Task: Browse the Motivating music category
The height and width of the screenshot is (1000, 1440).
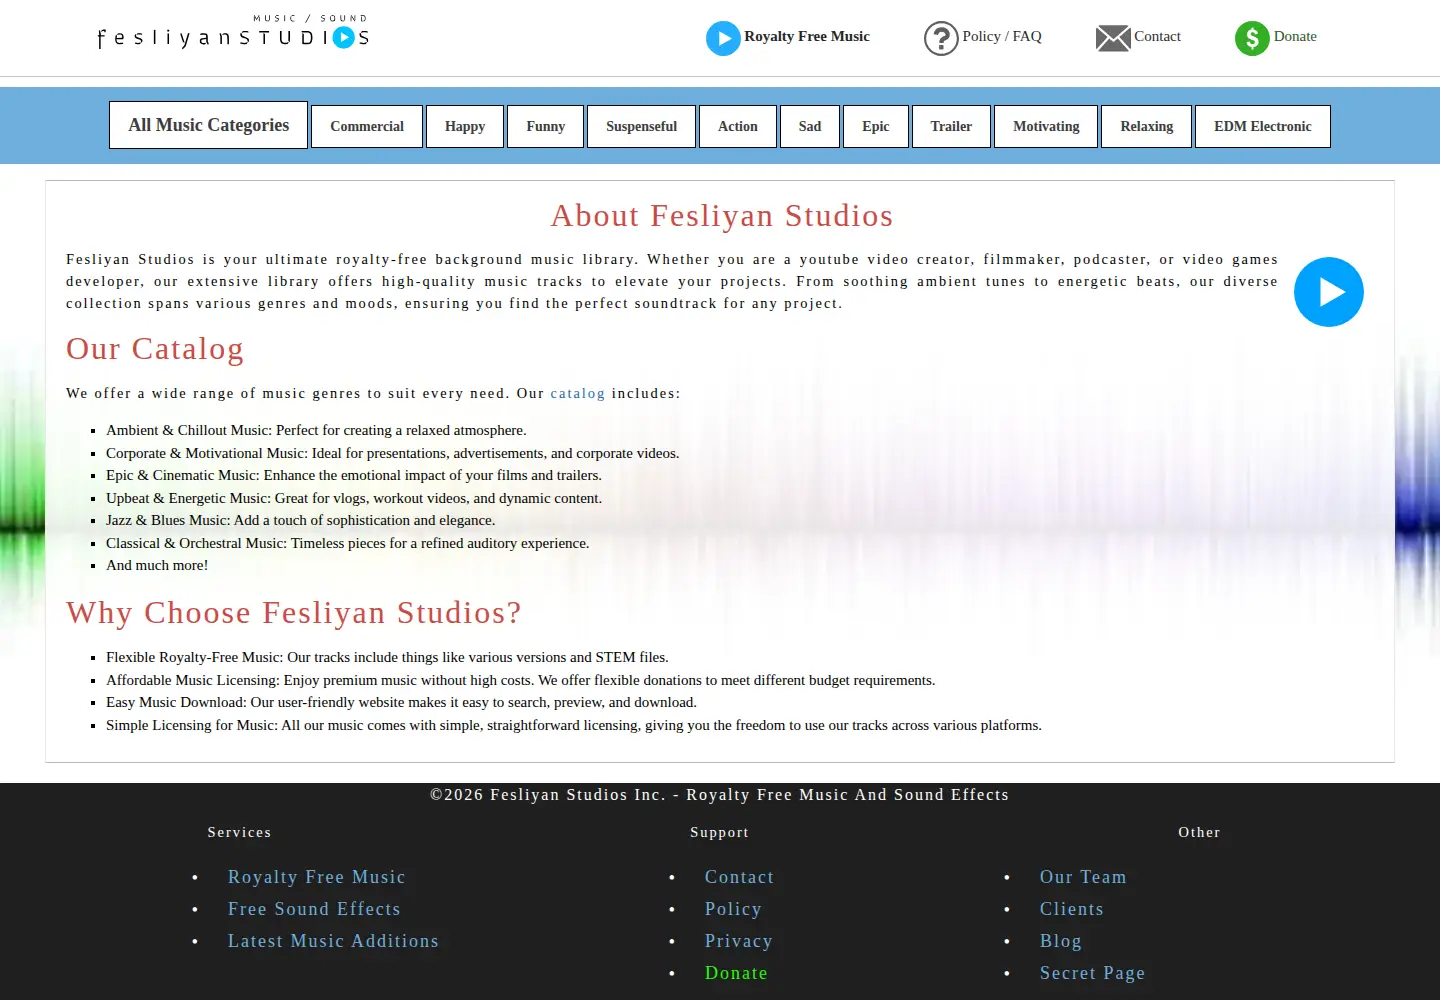Action: 1046,126
